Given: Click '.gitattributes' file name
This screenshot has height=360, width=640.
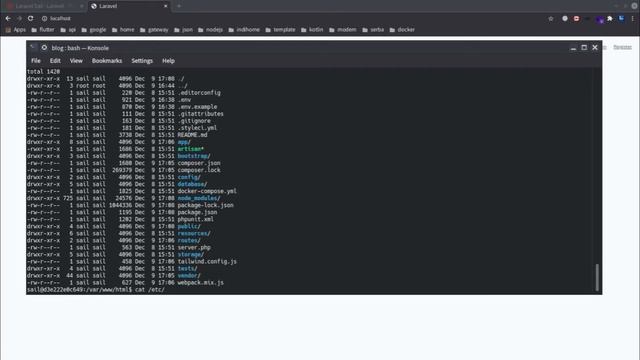Looking at the screenshot, I should [200, 114].
